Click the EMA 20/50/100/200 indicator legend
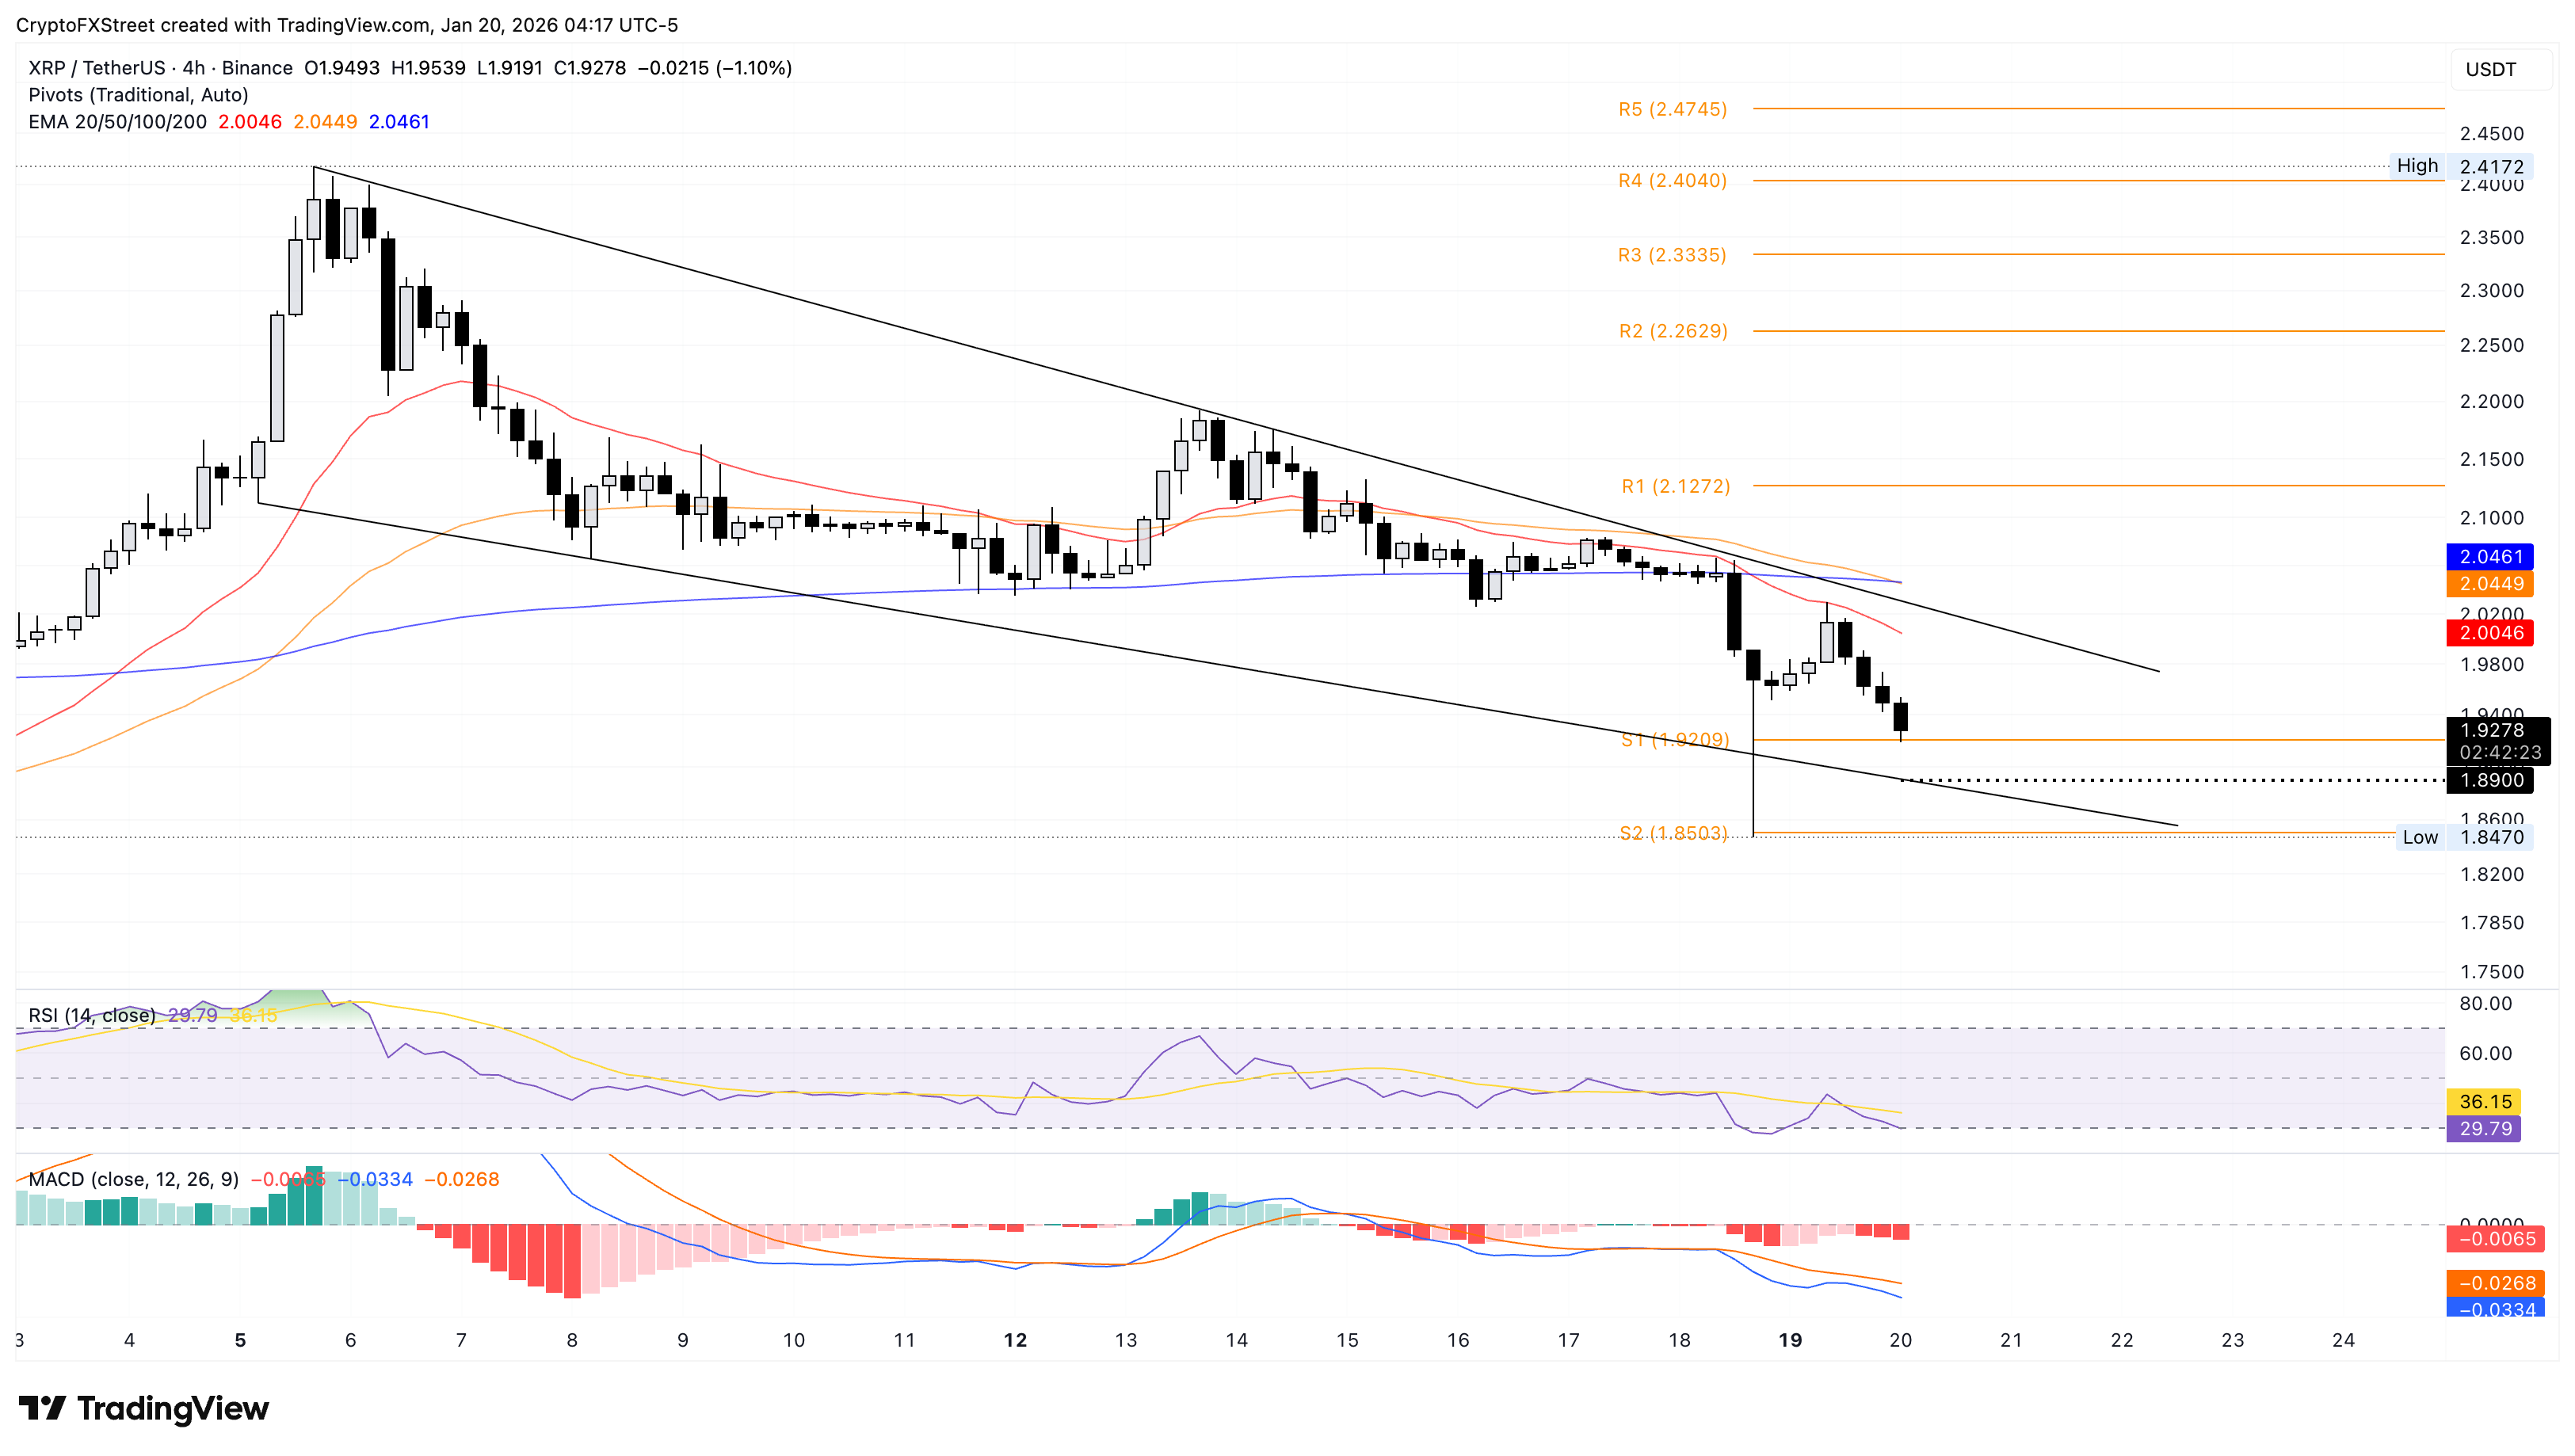Screen dimensions: 2575x1456 pos(117,122)
